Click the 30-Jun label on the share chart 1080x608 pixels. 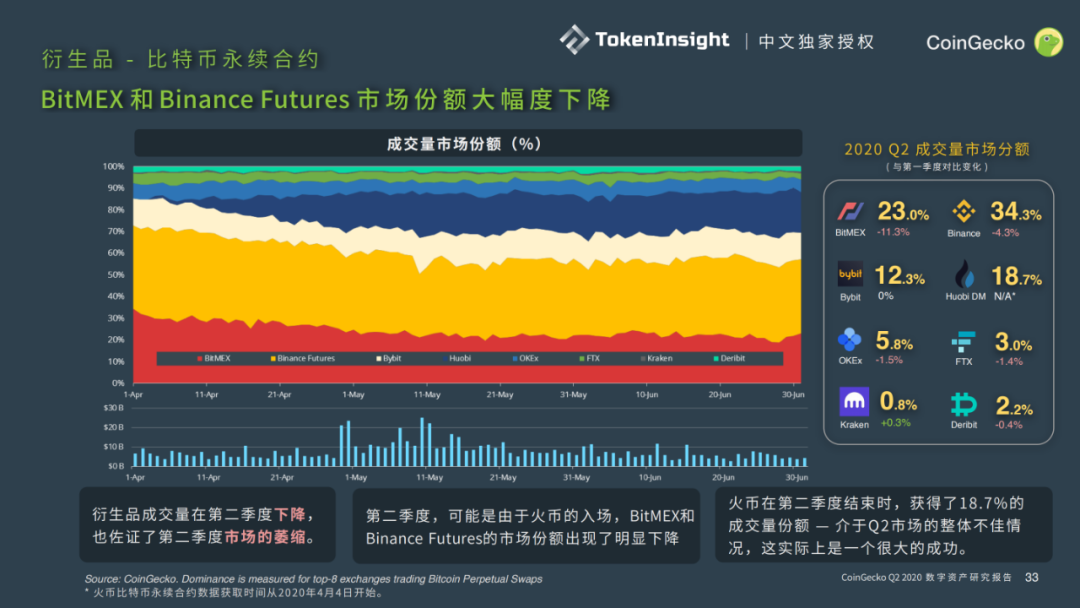coord(793,394)
